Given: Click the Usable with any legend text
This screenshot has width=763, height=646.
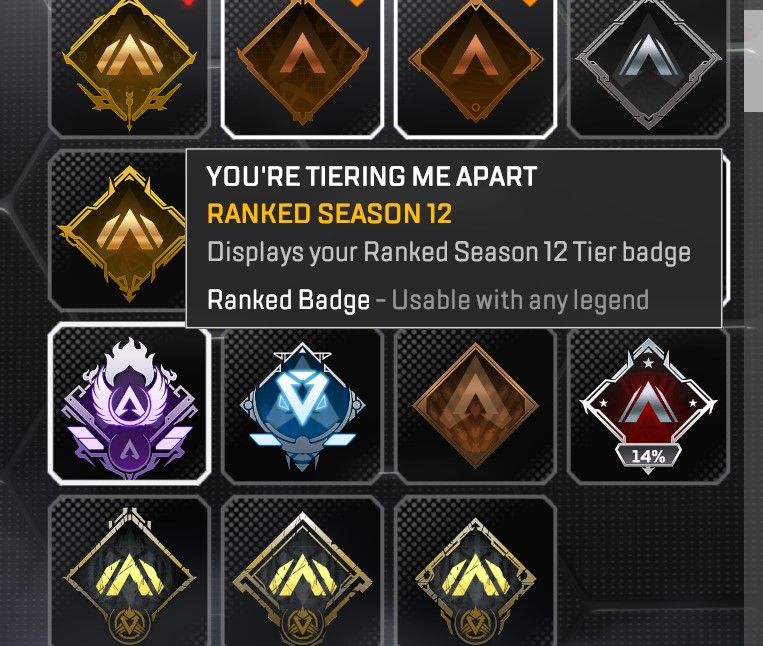Looking at the screenshot, I should click(x=520, y=300).
